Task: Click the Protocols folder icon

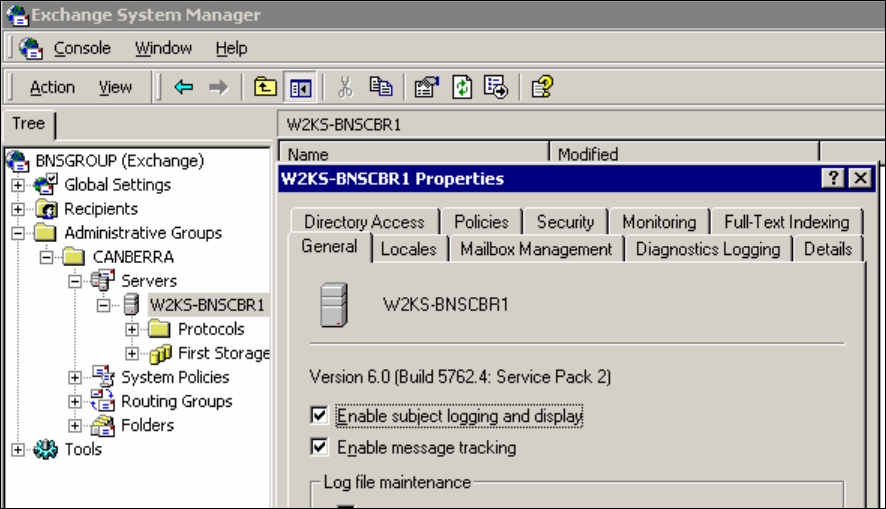Action: pyautogui.click(x=159, y=329)
